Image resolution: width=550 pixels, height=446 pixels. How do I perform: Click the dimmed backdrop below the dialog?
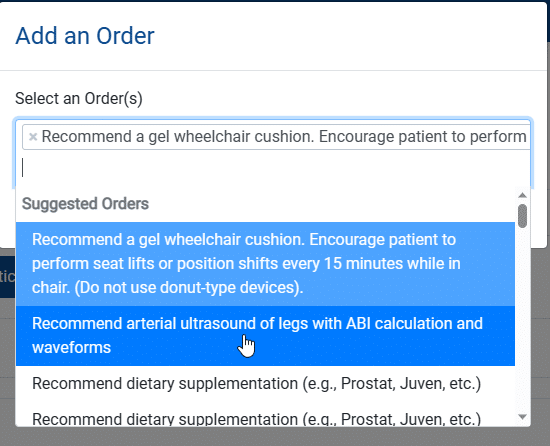click(x=275, y=437)
